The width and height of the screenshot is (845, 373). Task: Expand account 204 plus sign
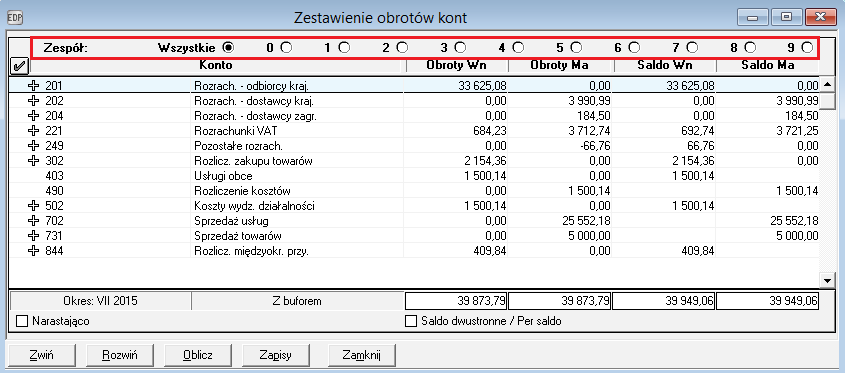coord(33,115)
